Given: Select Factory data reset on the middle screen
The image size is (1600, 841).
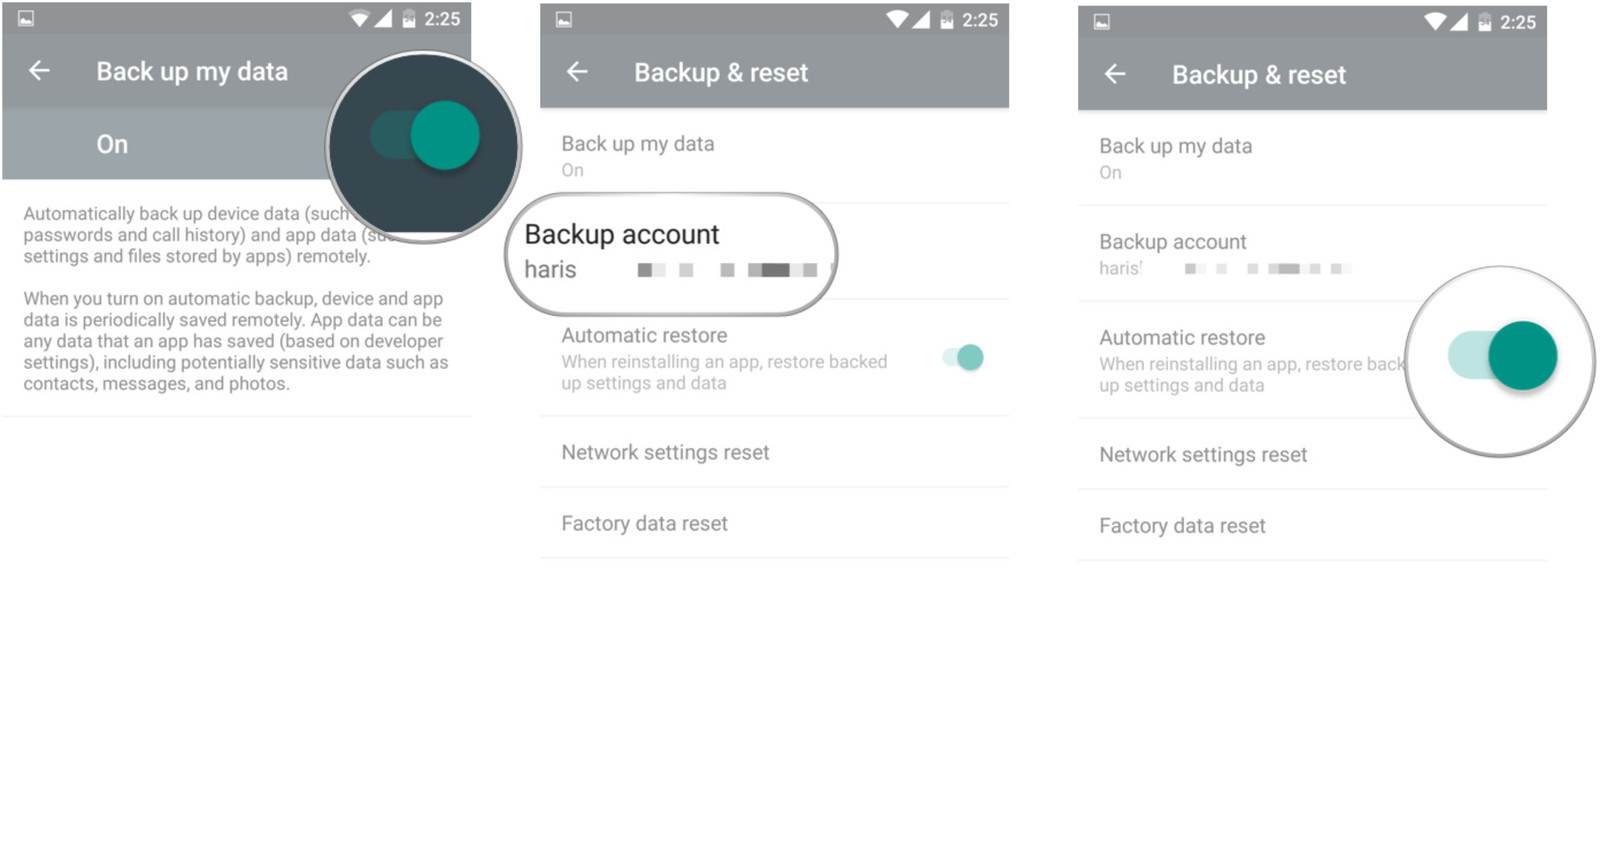Looking at the screenshot, I should [x=644, y=523].
